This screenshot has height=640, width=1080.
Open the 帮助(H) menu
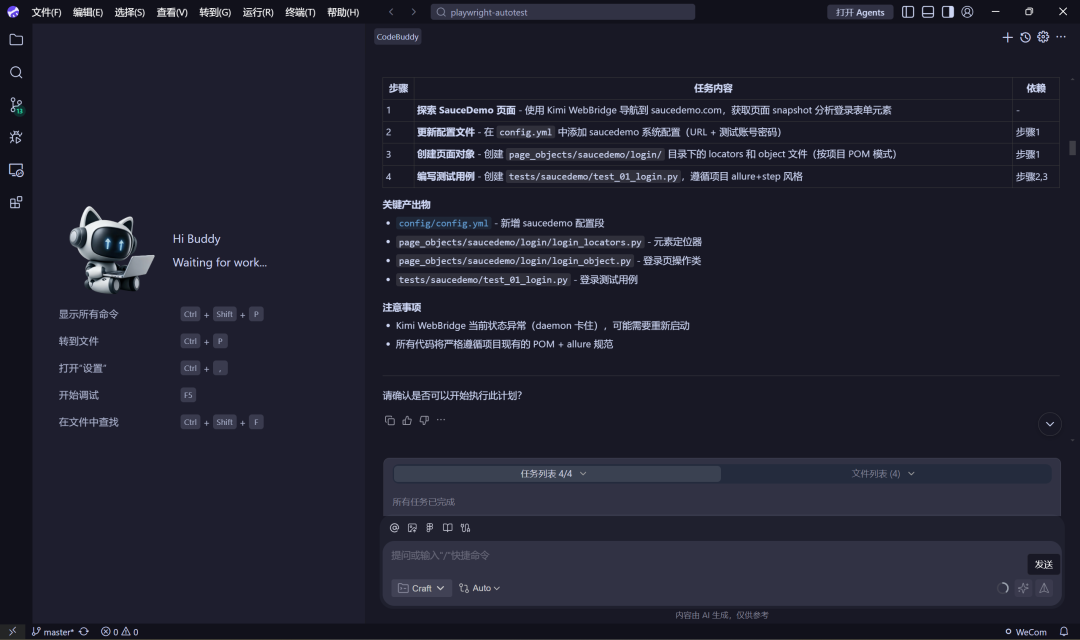pos(343,12)
